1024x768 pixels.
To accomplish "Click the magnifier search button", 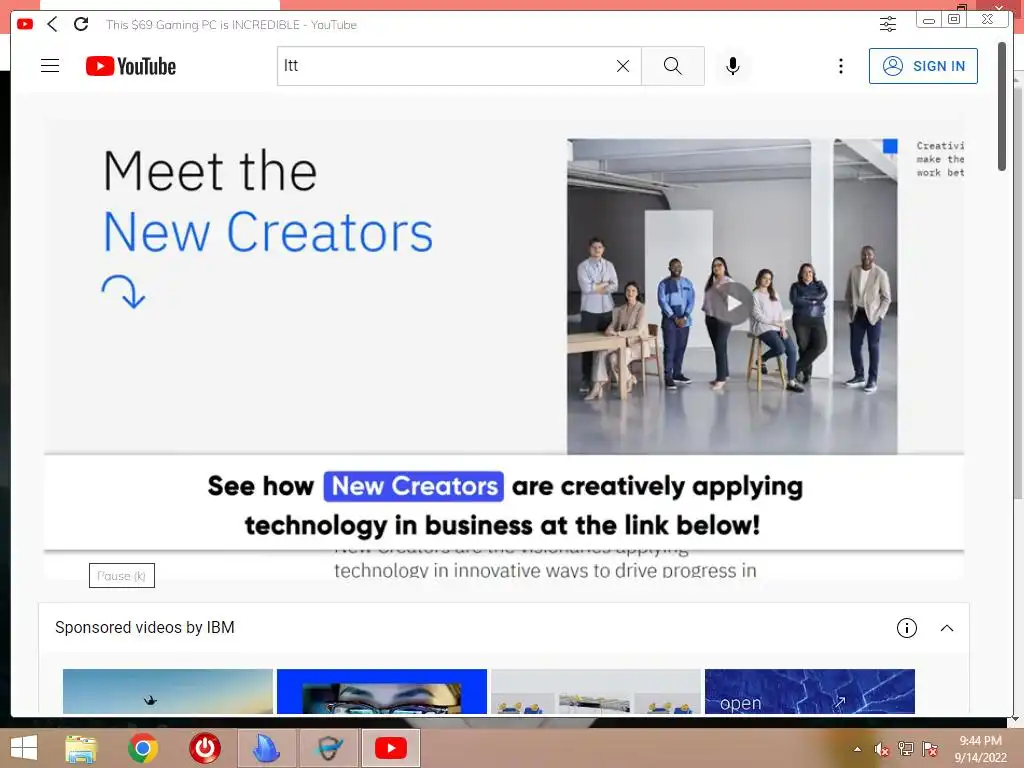I will pyautogui.click(x=673, y=66).
